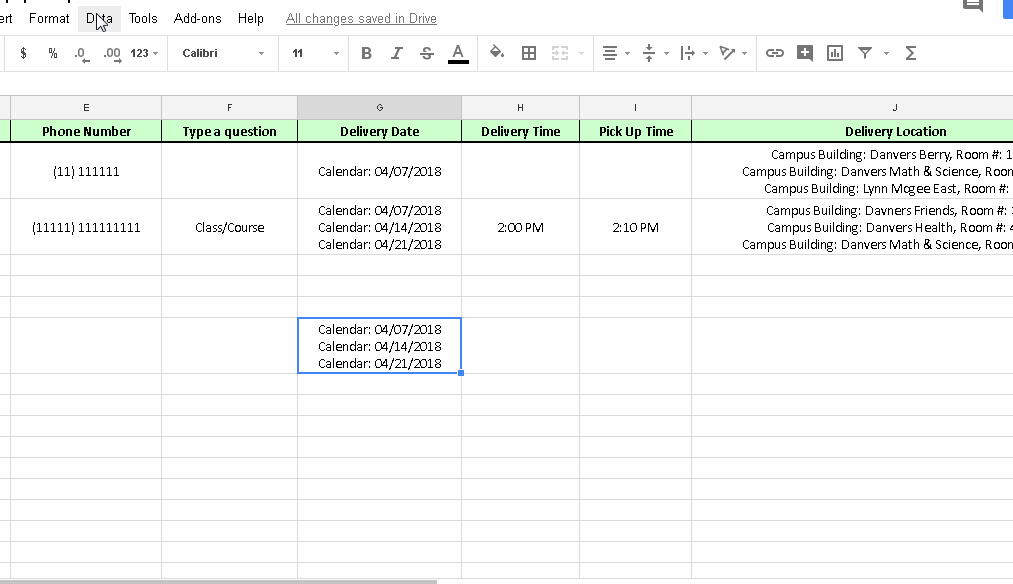Apply strikethrough formatting

[x=427, y=53]
